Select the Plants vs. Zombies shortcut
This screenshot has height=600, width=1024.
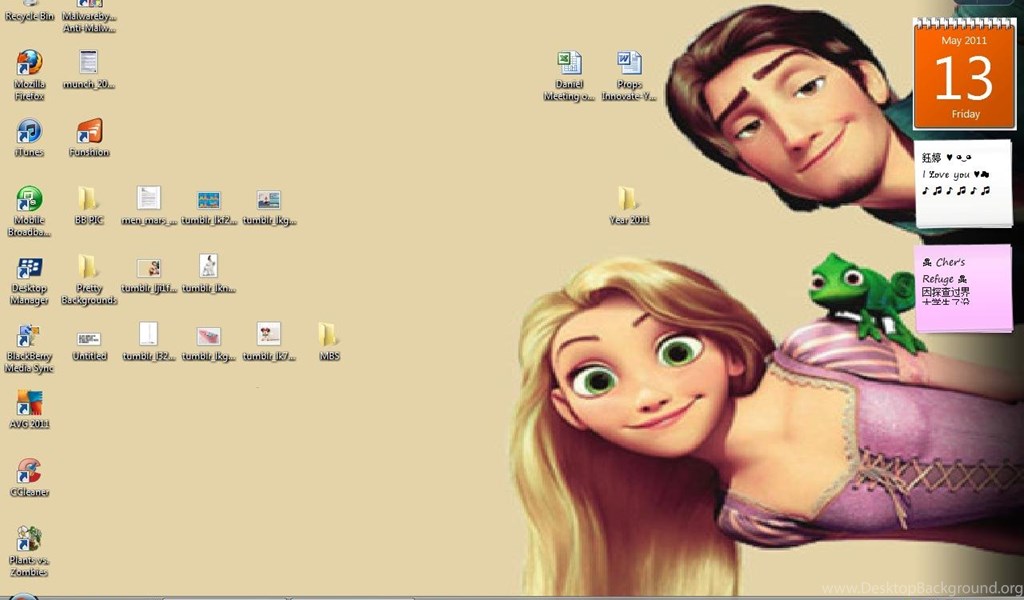(x=29, y=552)
